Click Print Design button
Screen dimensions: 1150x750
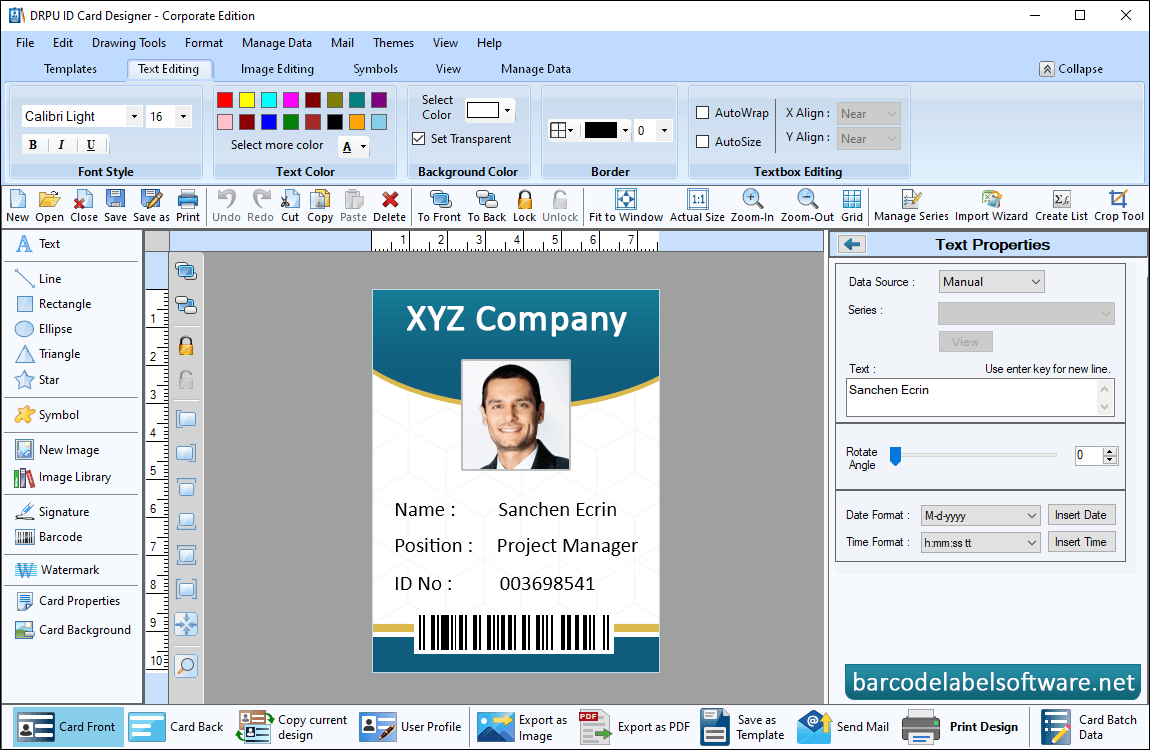962,727
